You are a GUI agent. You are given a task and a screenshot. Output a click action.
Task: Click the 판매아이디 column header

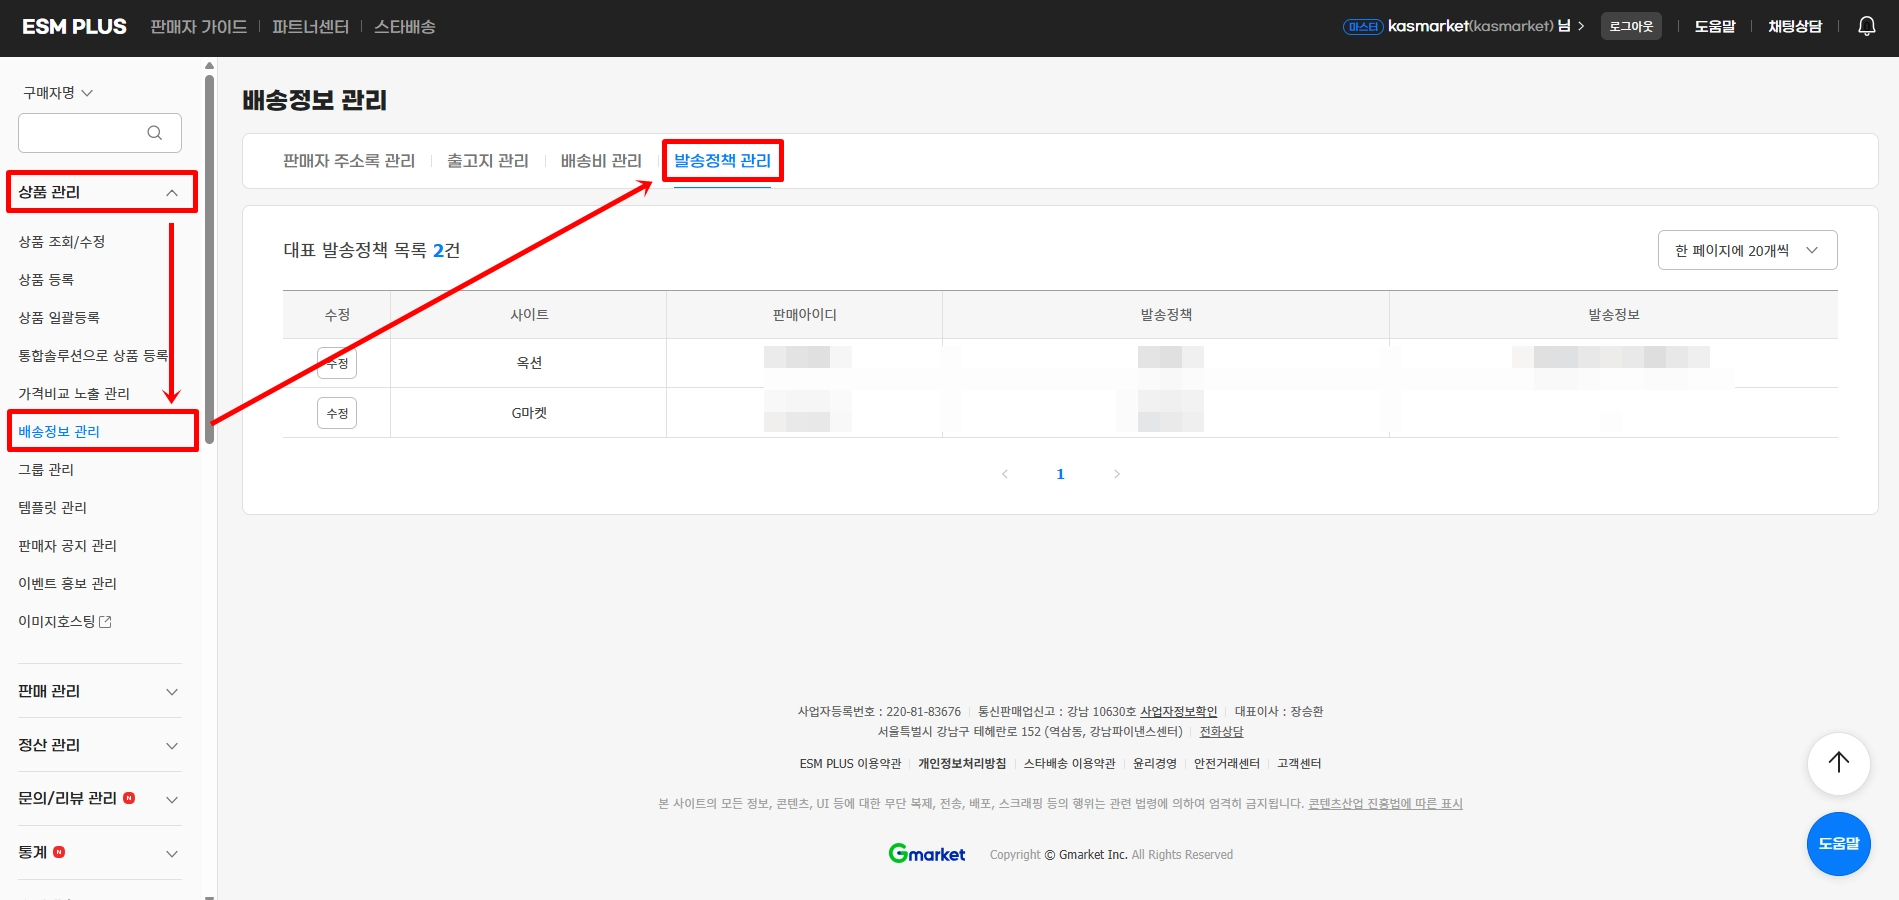pos(804,315)
